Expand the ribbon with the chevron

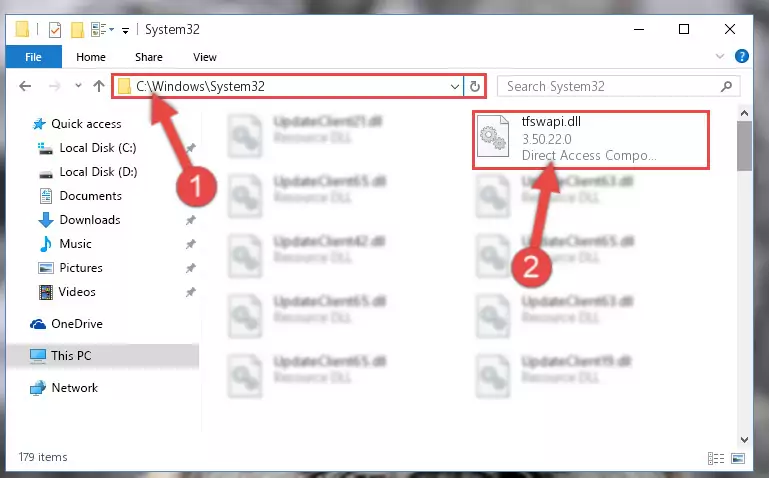pos(719,56)
